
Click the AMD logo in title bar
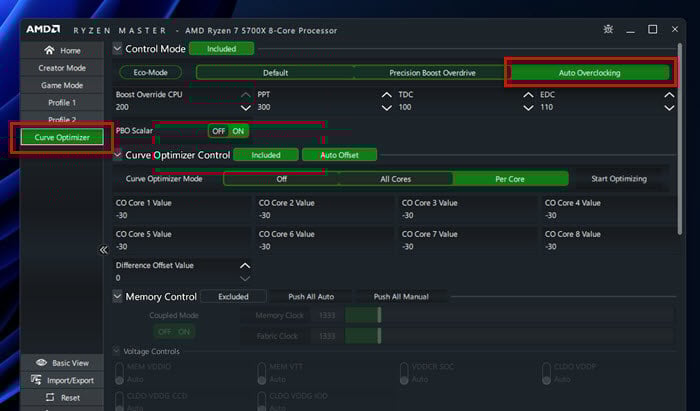[x=43, y=29]
